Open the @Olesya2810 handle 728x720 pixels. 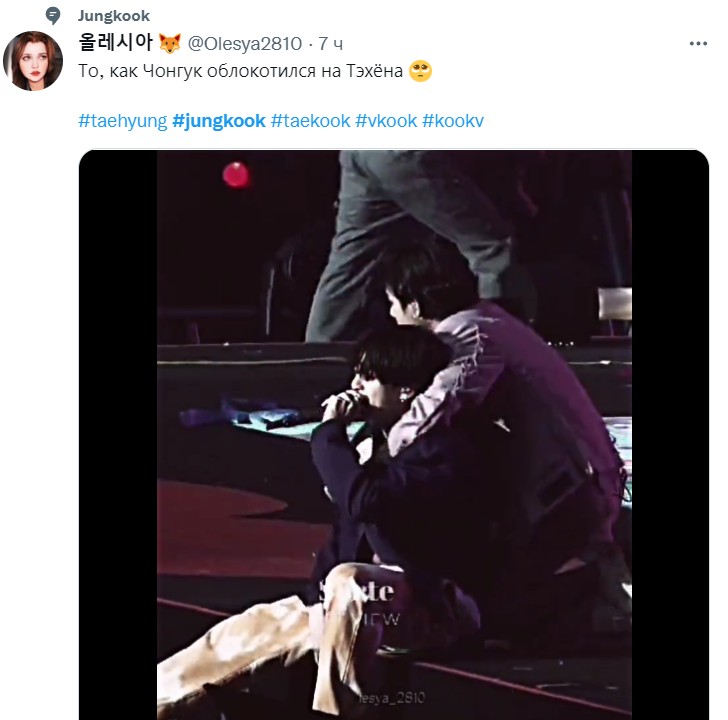[x=245, y=44]
